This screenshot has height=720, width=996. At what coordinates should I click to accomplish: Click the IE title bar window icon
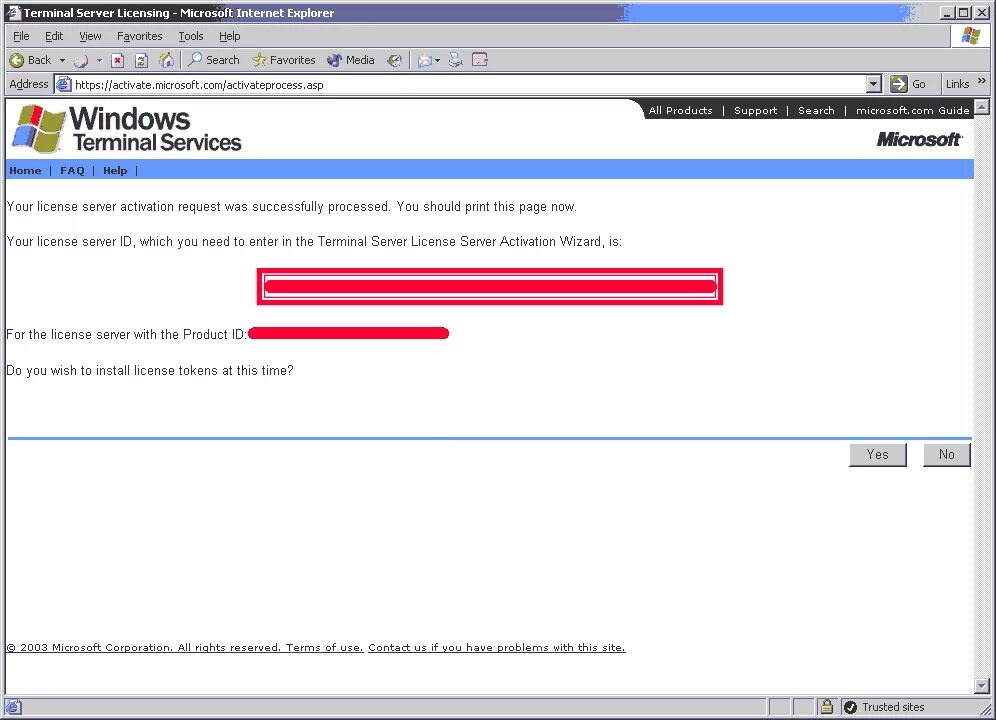pyautogui.click(x=13, y=12)
